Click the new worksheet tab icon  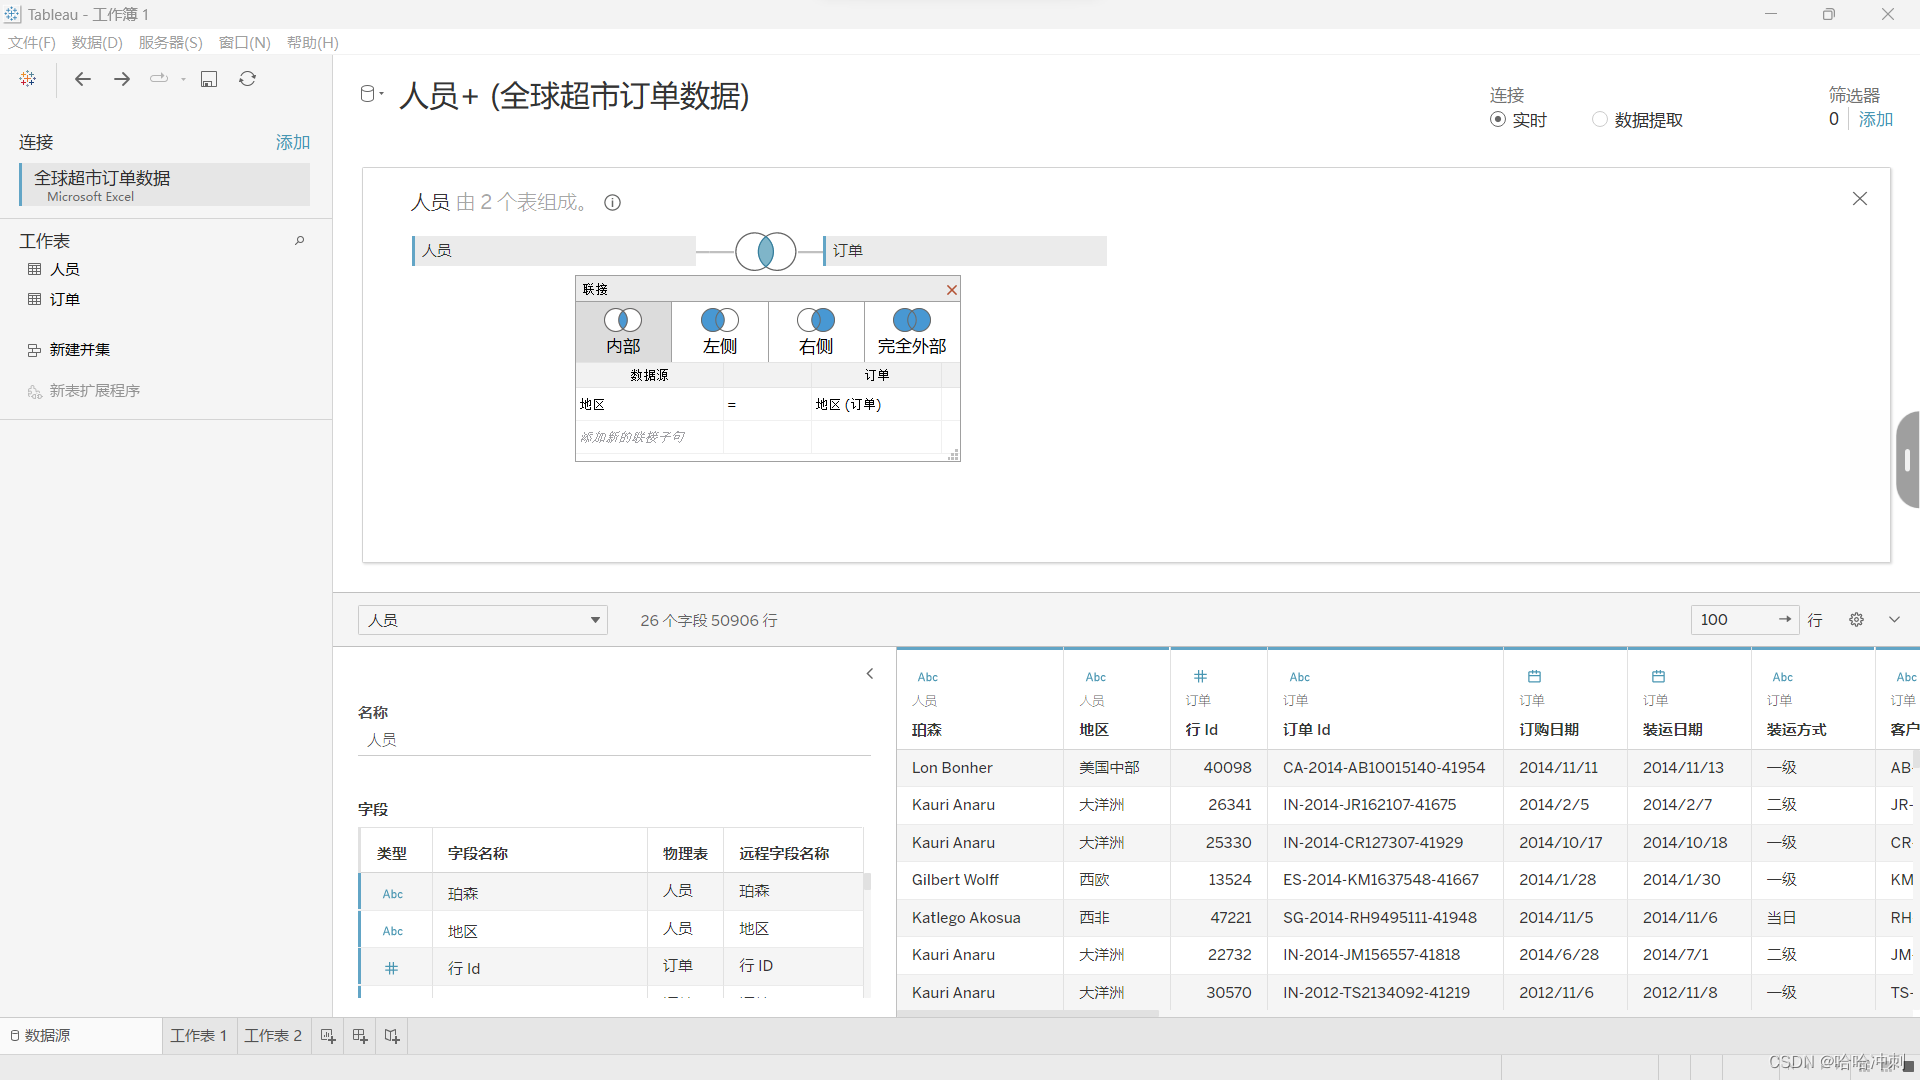coord(328,1036)
